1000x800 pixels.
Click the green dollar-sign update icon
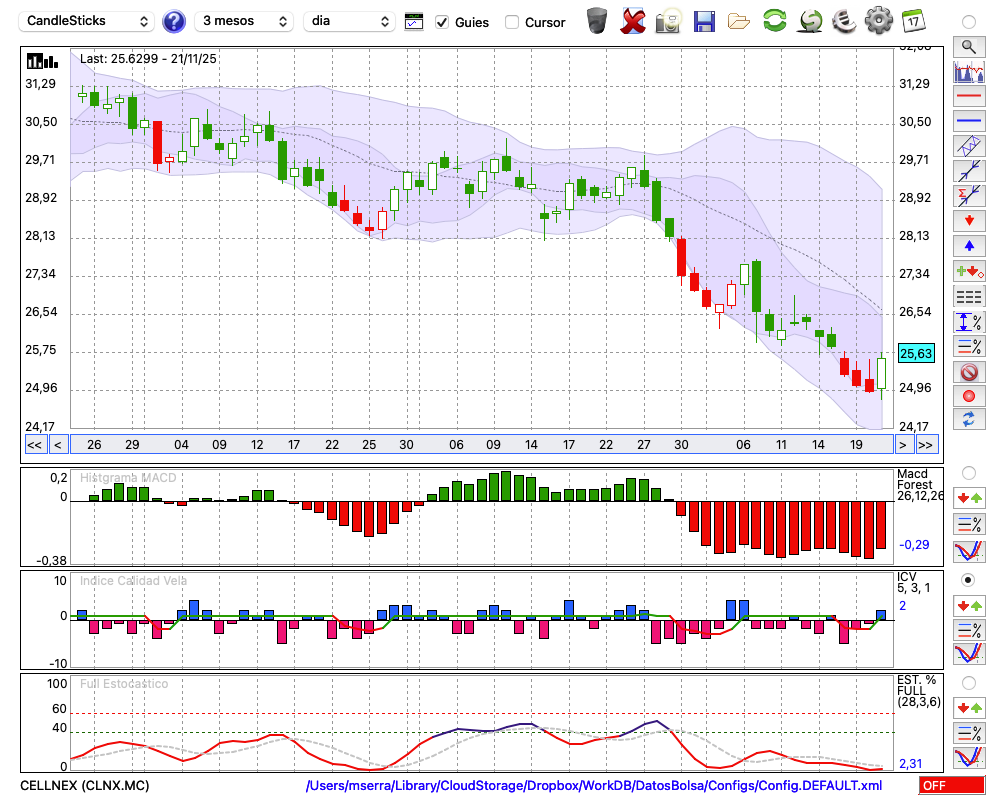point(810,20)
